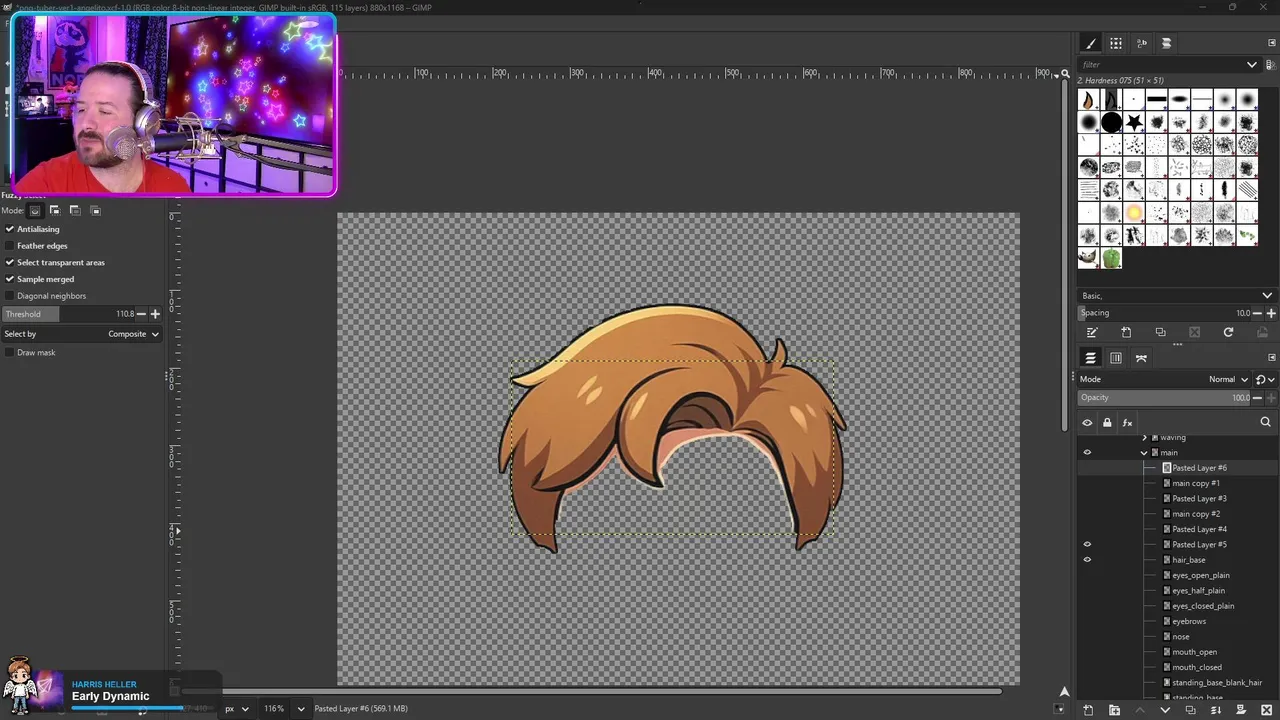Duplicate the selected brush

pos(1160,333)
